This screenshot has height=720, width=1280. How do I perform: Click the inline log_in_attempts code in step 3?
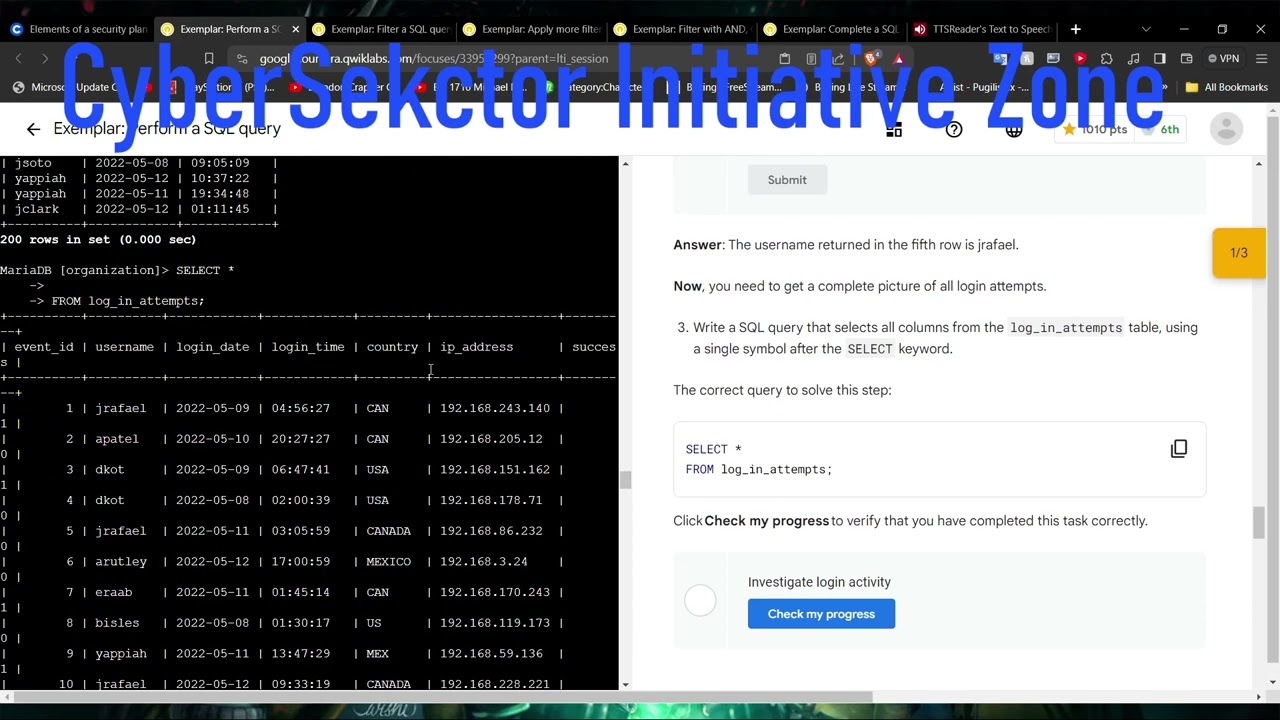[x=1066, y=328]
